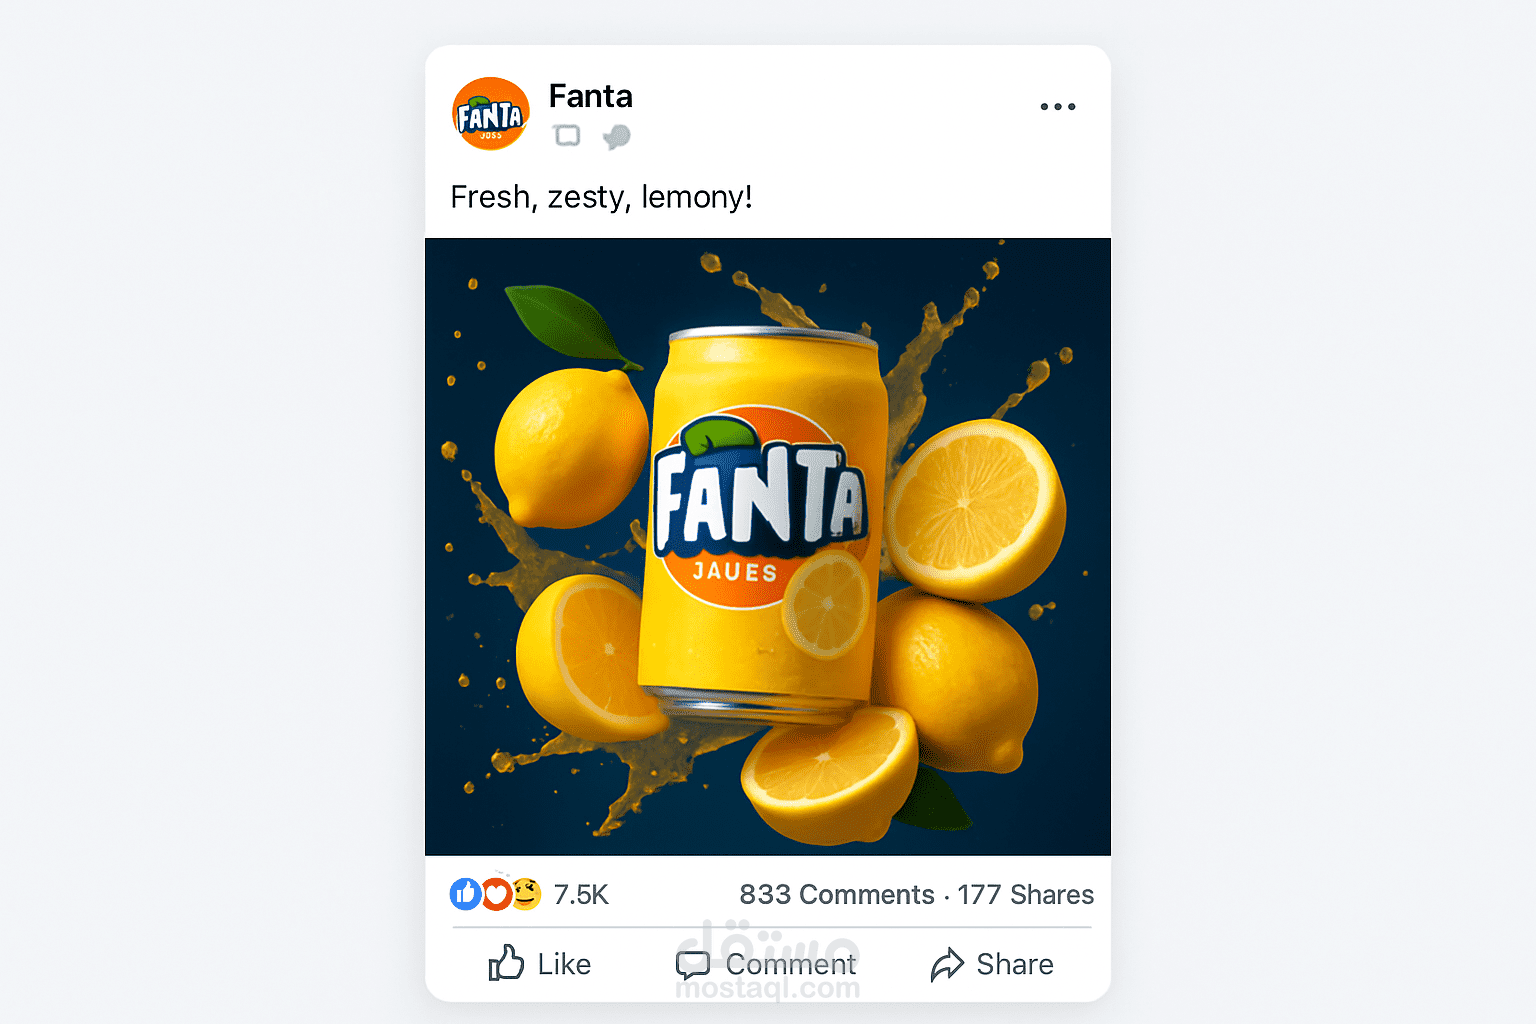Click the care emoji reaction icon
Viewport: 1536px width, 1024px height.
pos(526,895)
